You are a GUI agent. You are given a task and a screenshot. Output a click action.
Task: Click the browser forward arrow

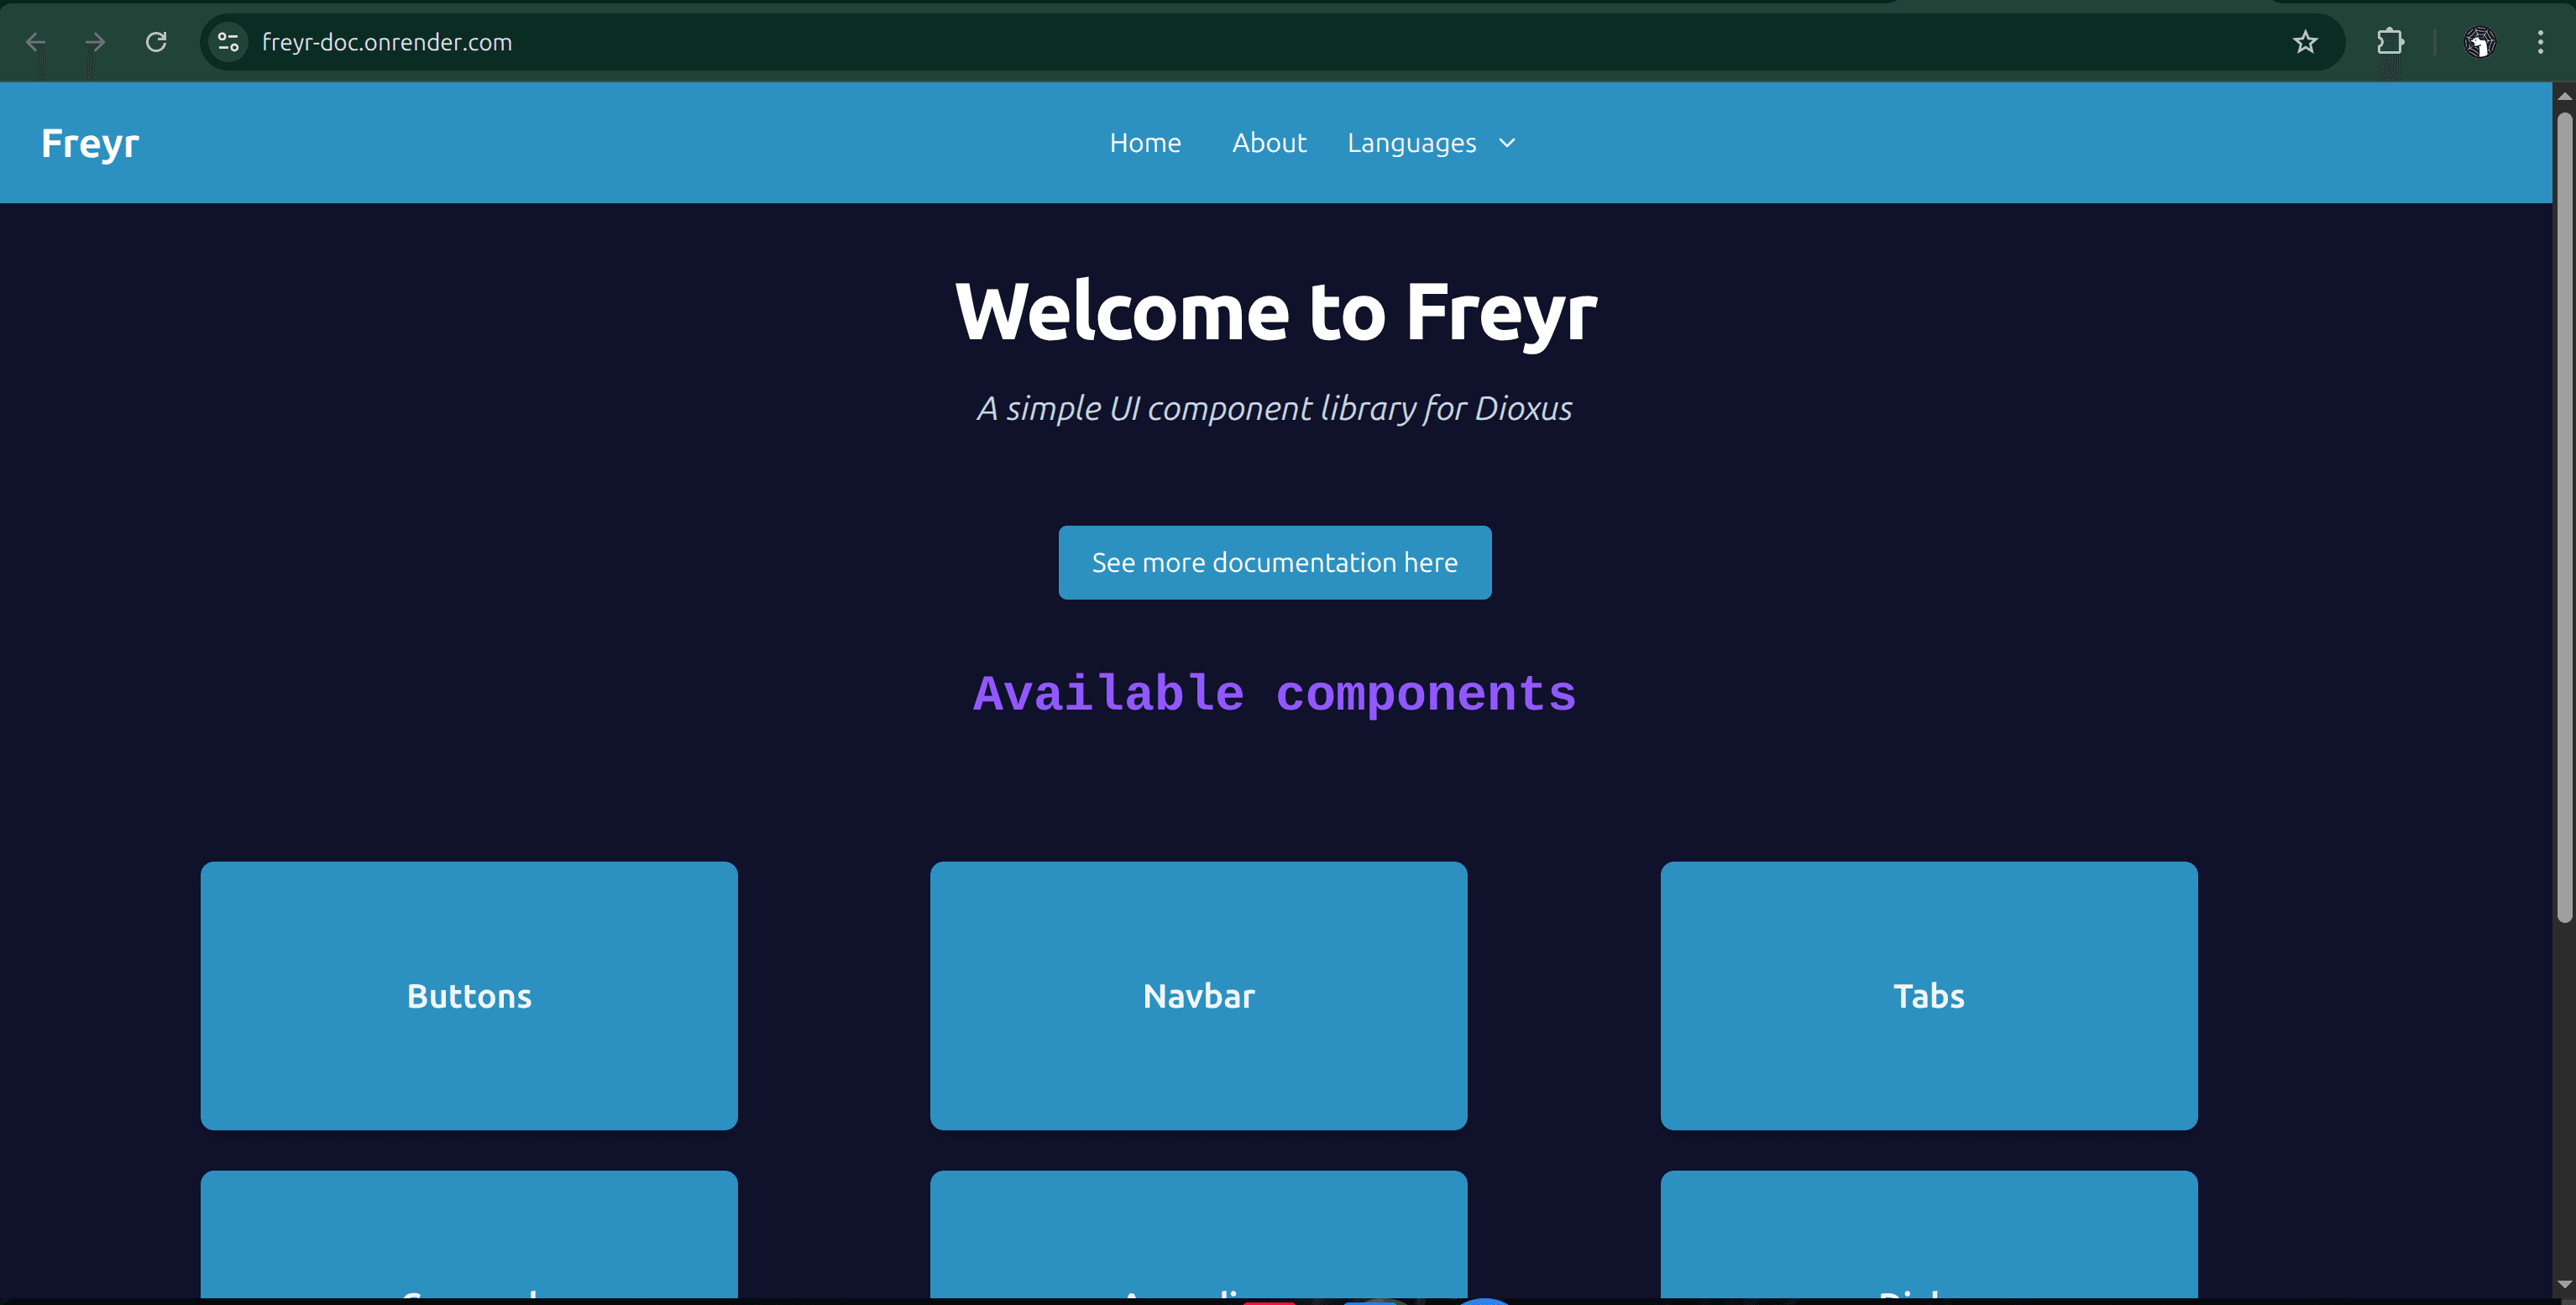point(95,42)
